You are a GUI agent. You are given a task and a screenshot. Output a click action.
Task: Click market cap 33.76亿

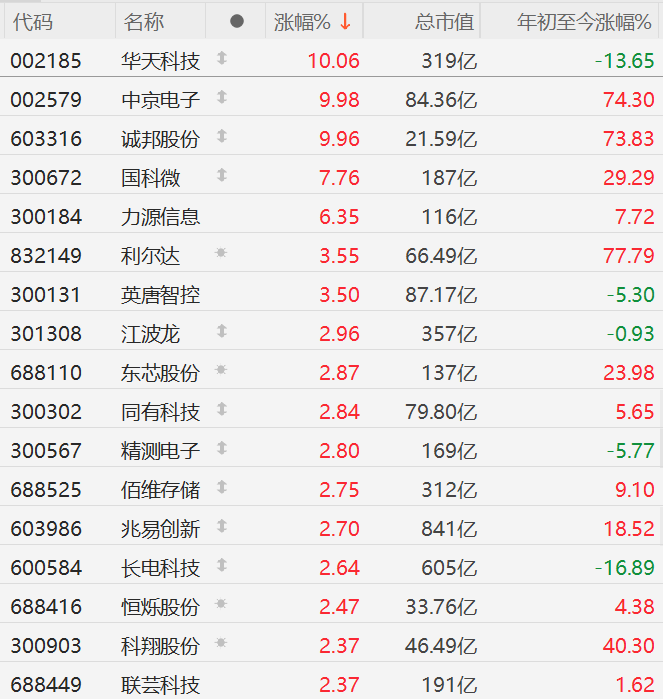(441, 607)
